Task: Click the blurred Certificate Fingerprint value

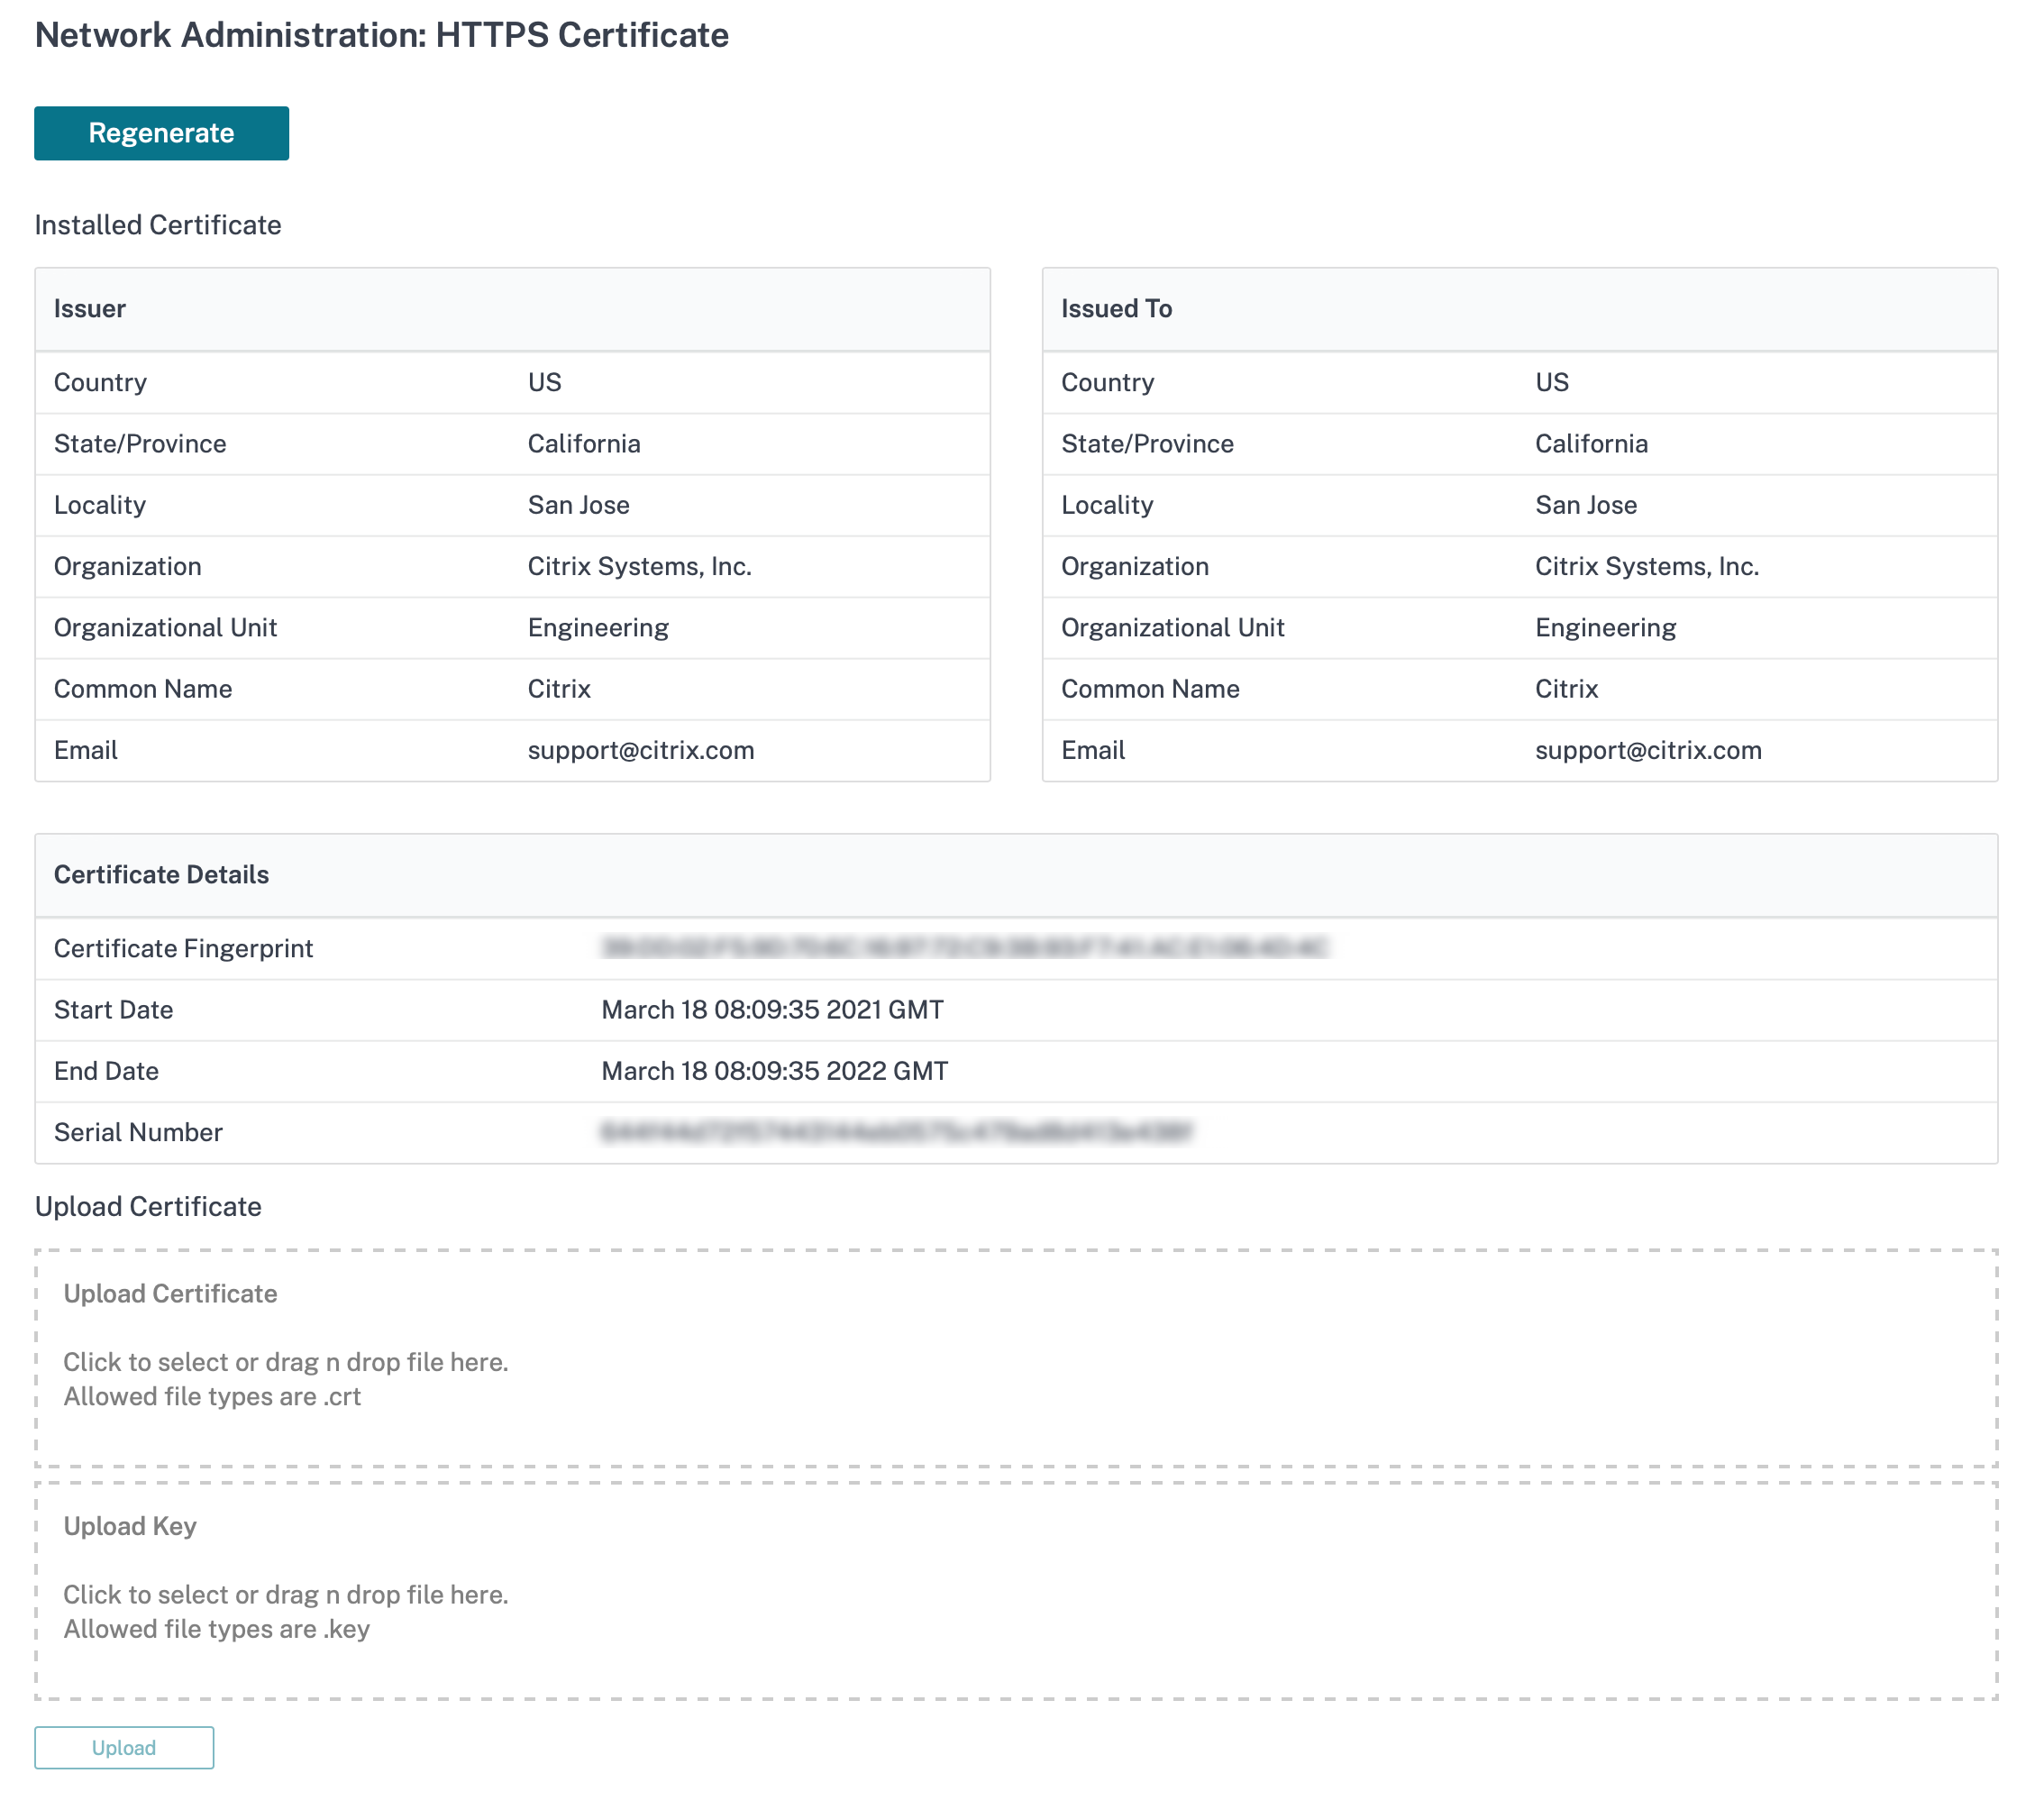Action: (x=964, y=947)
